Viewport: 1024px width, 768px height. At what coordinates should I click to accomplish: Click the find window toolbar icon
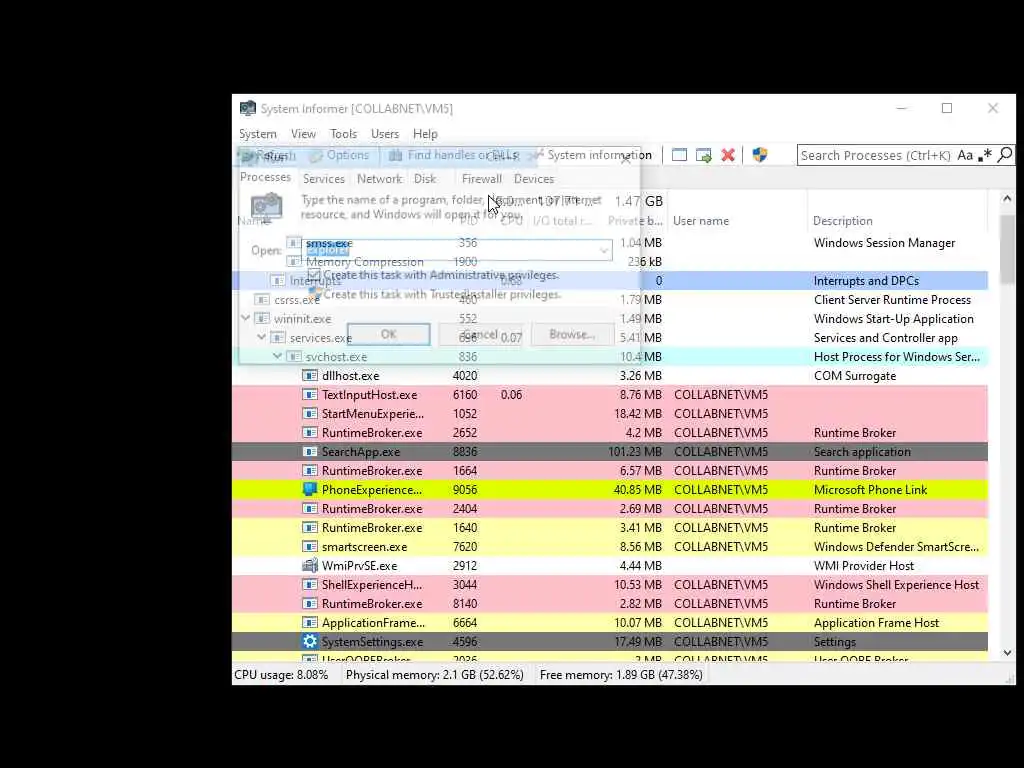pyautogui.click(x=679, y=155)
